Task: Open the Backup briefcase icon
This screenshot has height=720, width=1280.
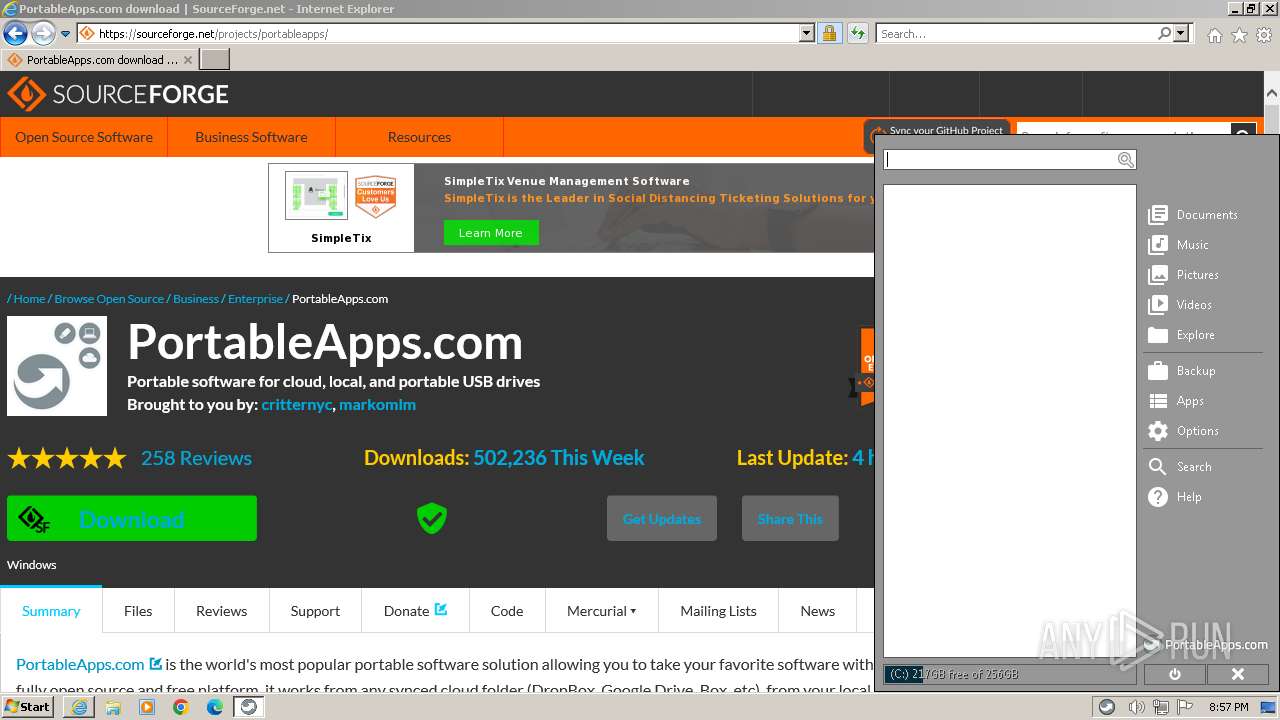Action: pyautogui.click(x=1158, y=371)
